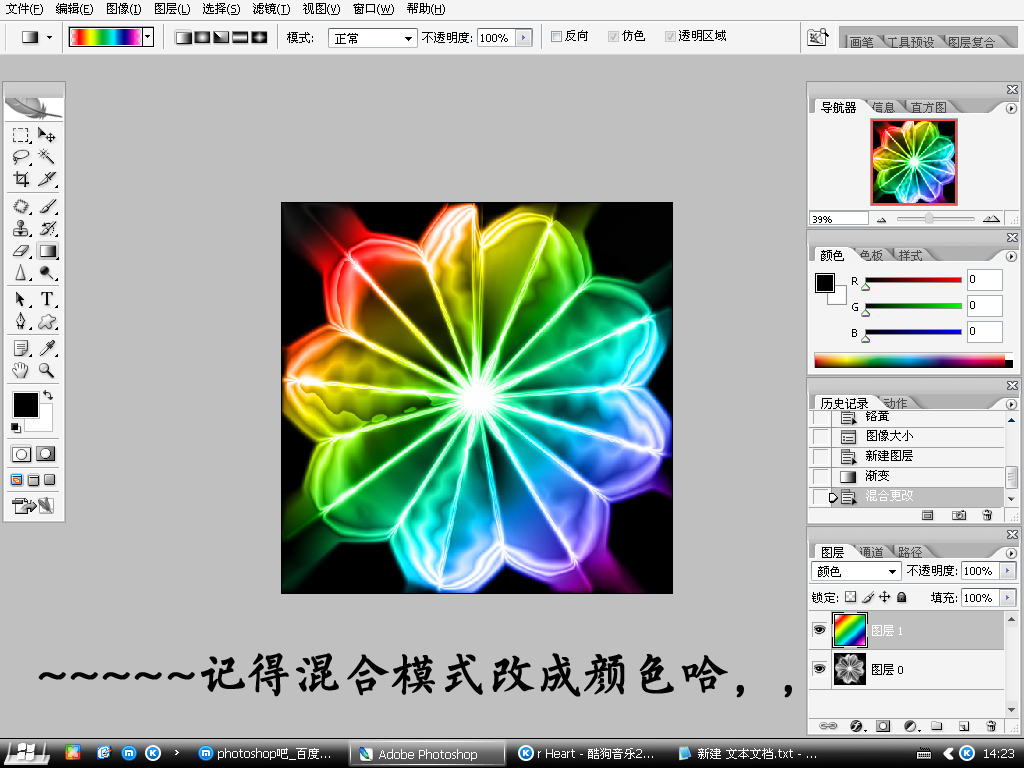Click the foreground color swatch in toolbox
Screen dimensions: 1024x768
(25, 404)
